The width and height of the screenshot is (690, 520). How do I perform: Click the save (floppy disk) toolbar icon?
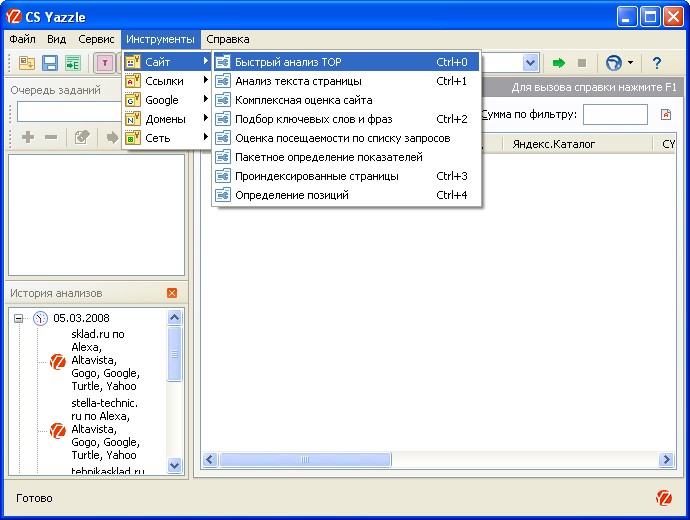(49, 63)
